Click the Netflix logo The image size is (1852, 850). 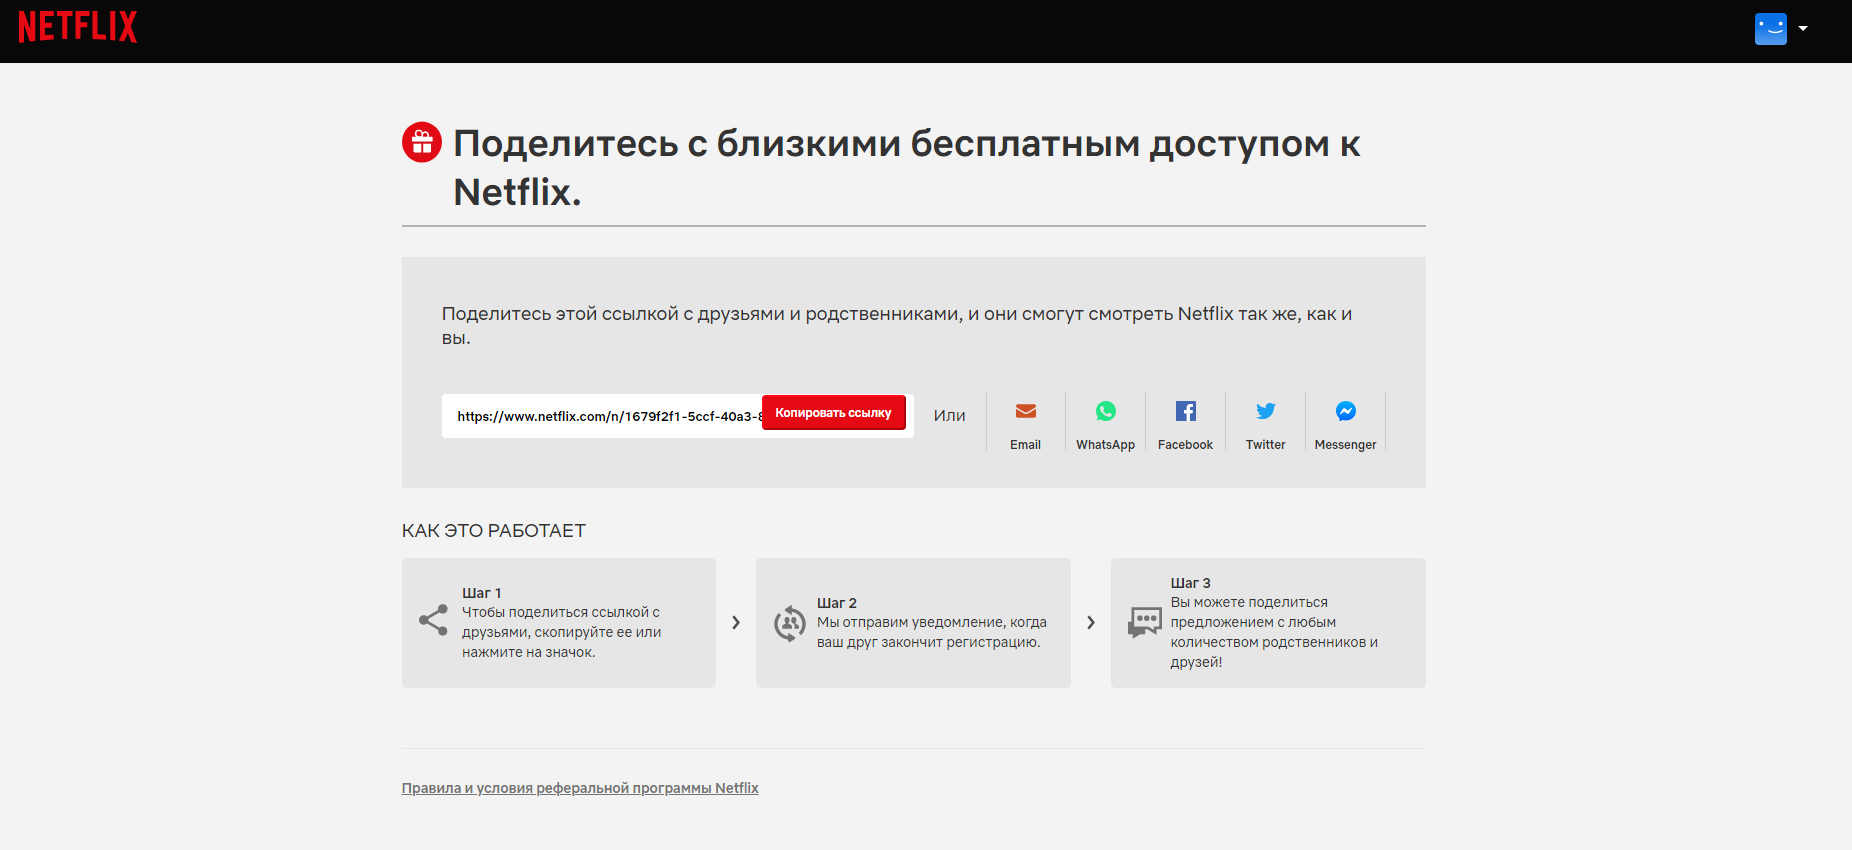[78, 27]
